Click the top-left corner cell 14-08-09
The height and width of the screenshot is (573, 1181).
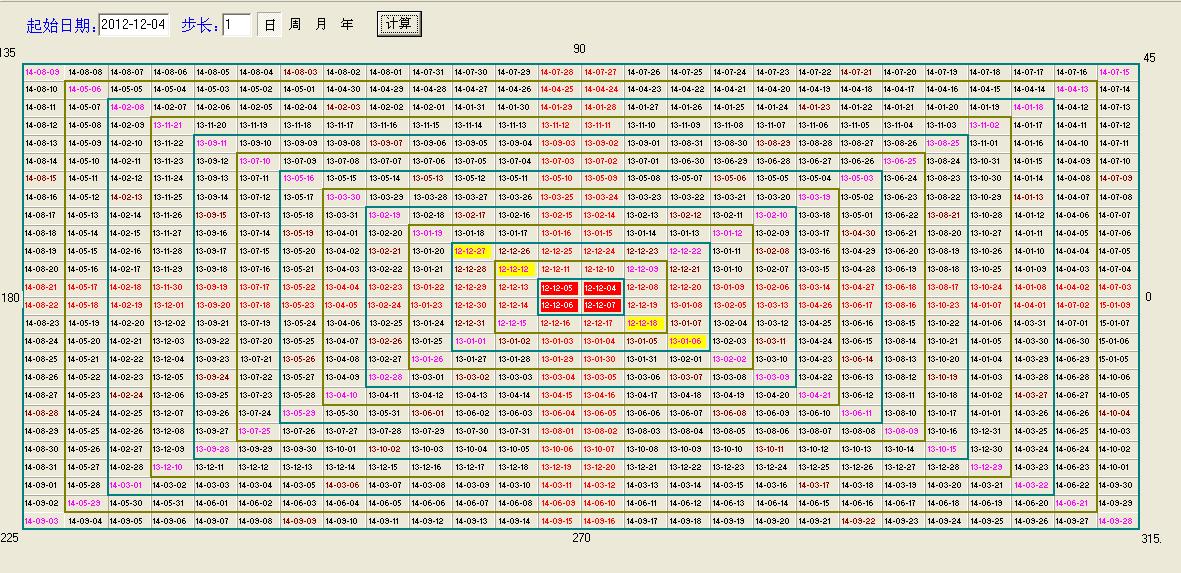41,72
